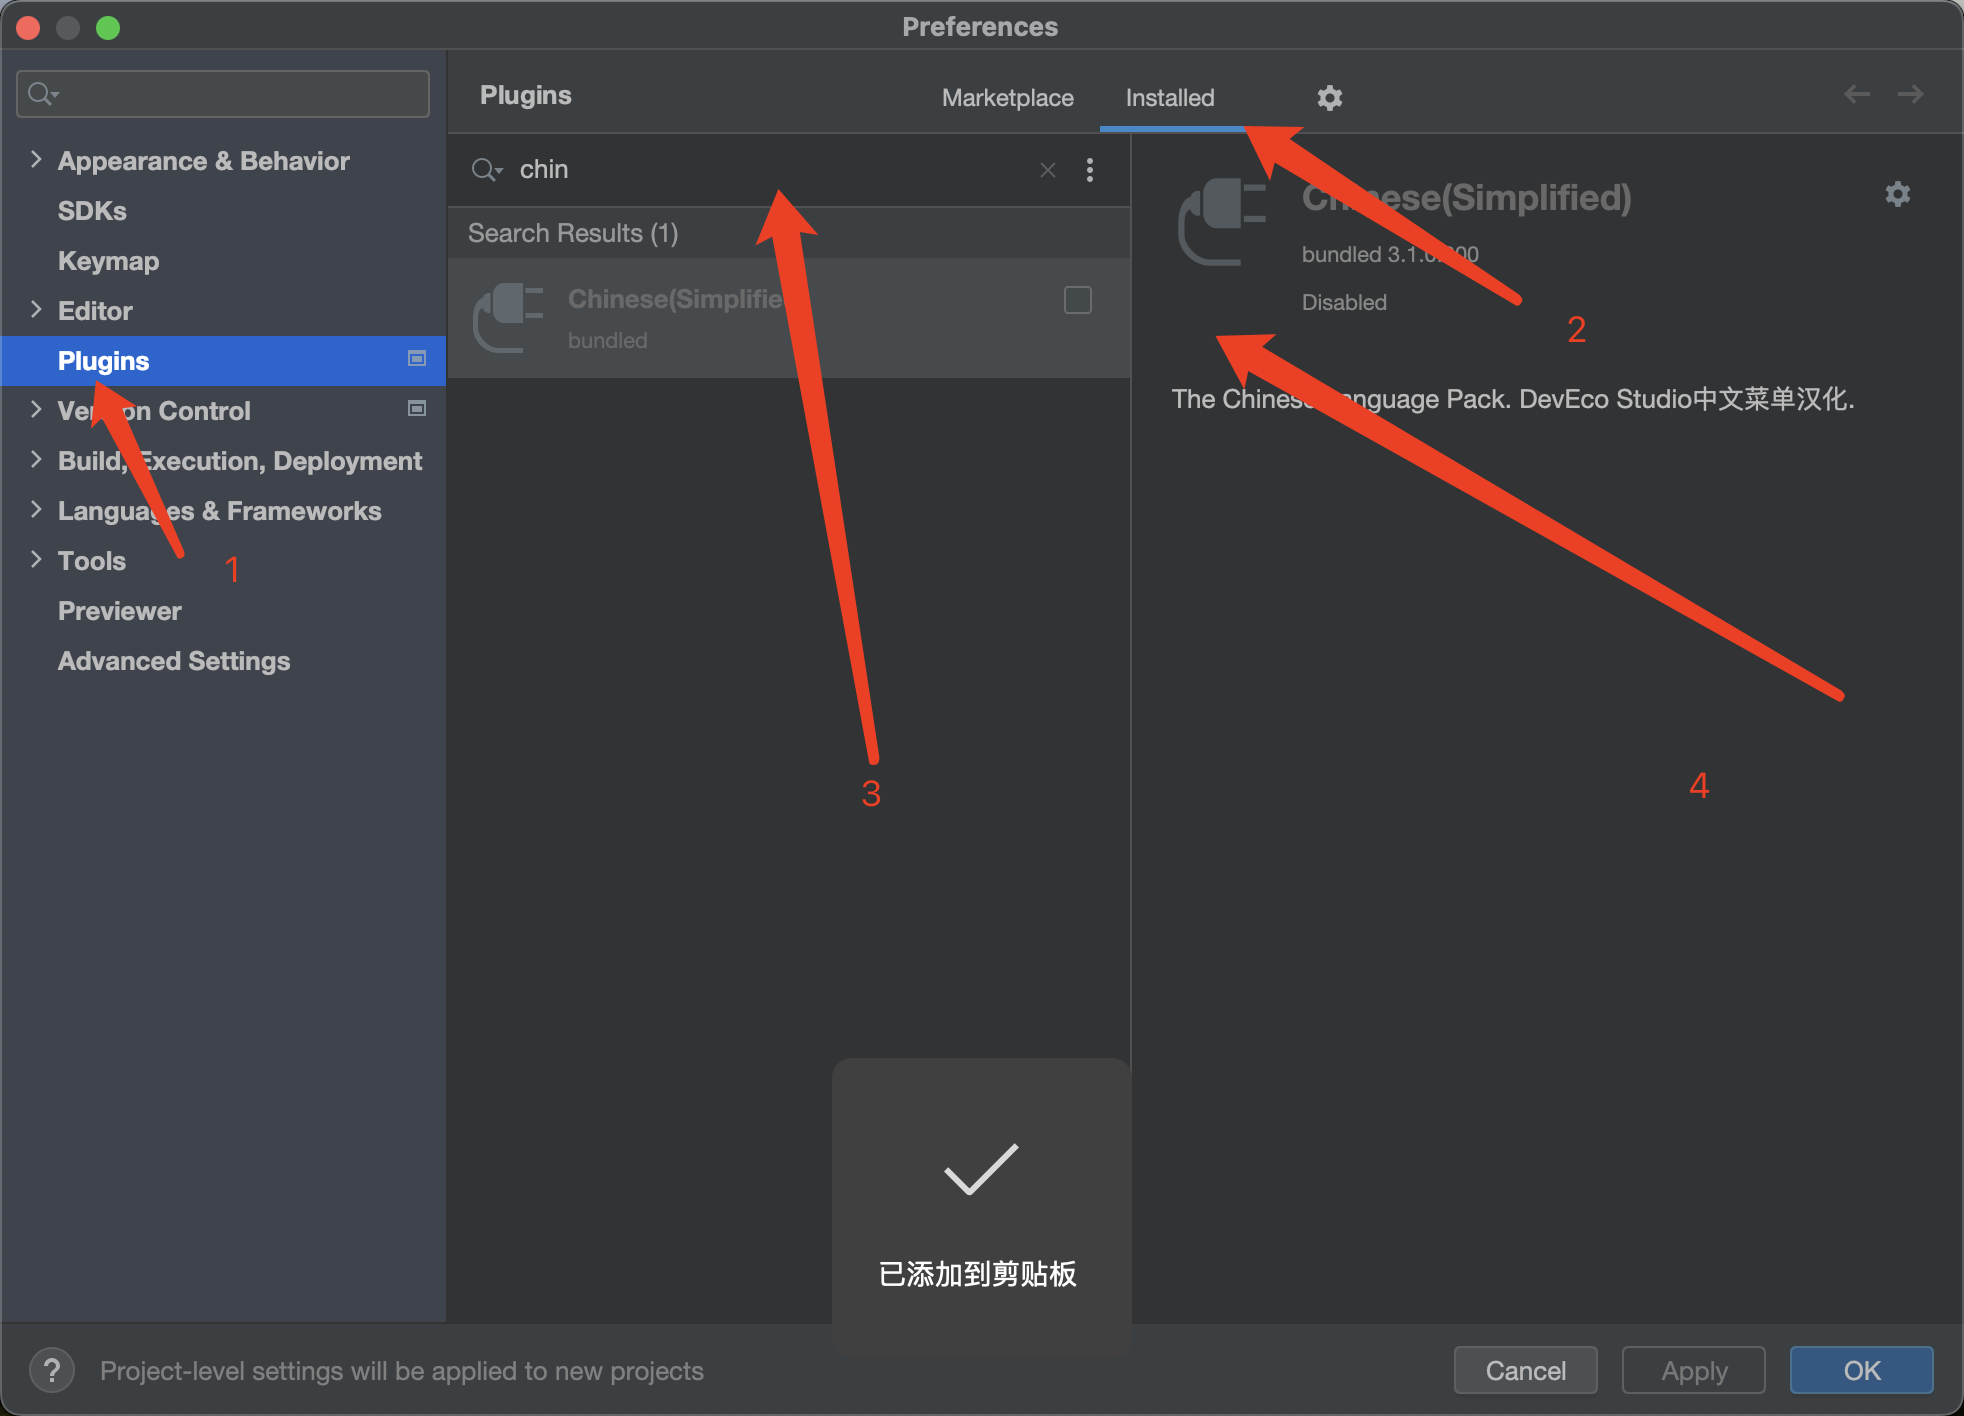Click the help question mark button

[x=52, y=1370]
